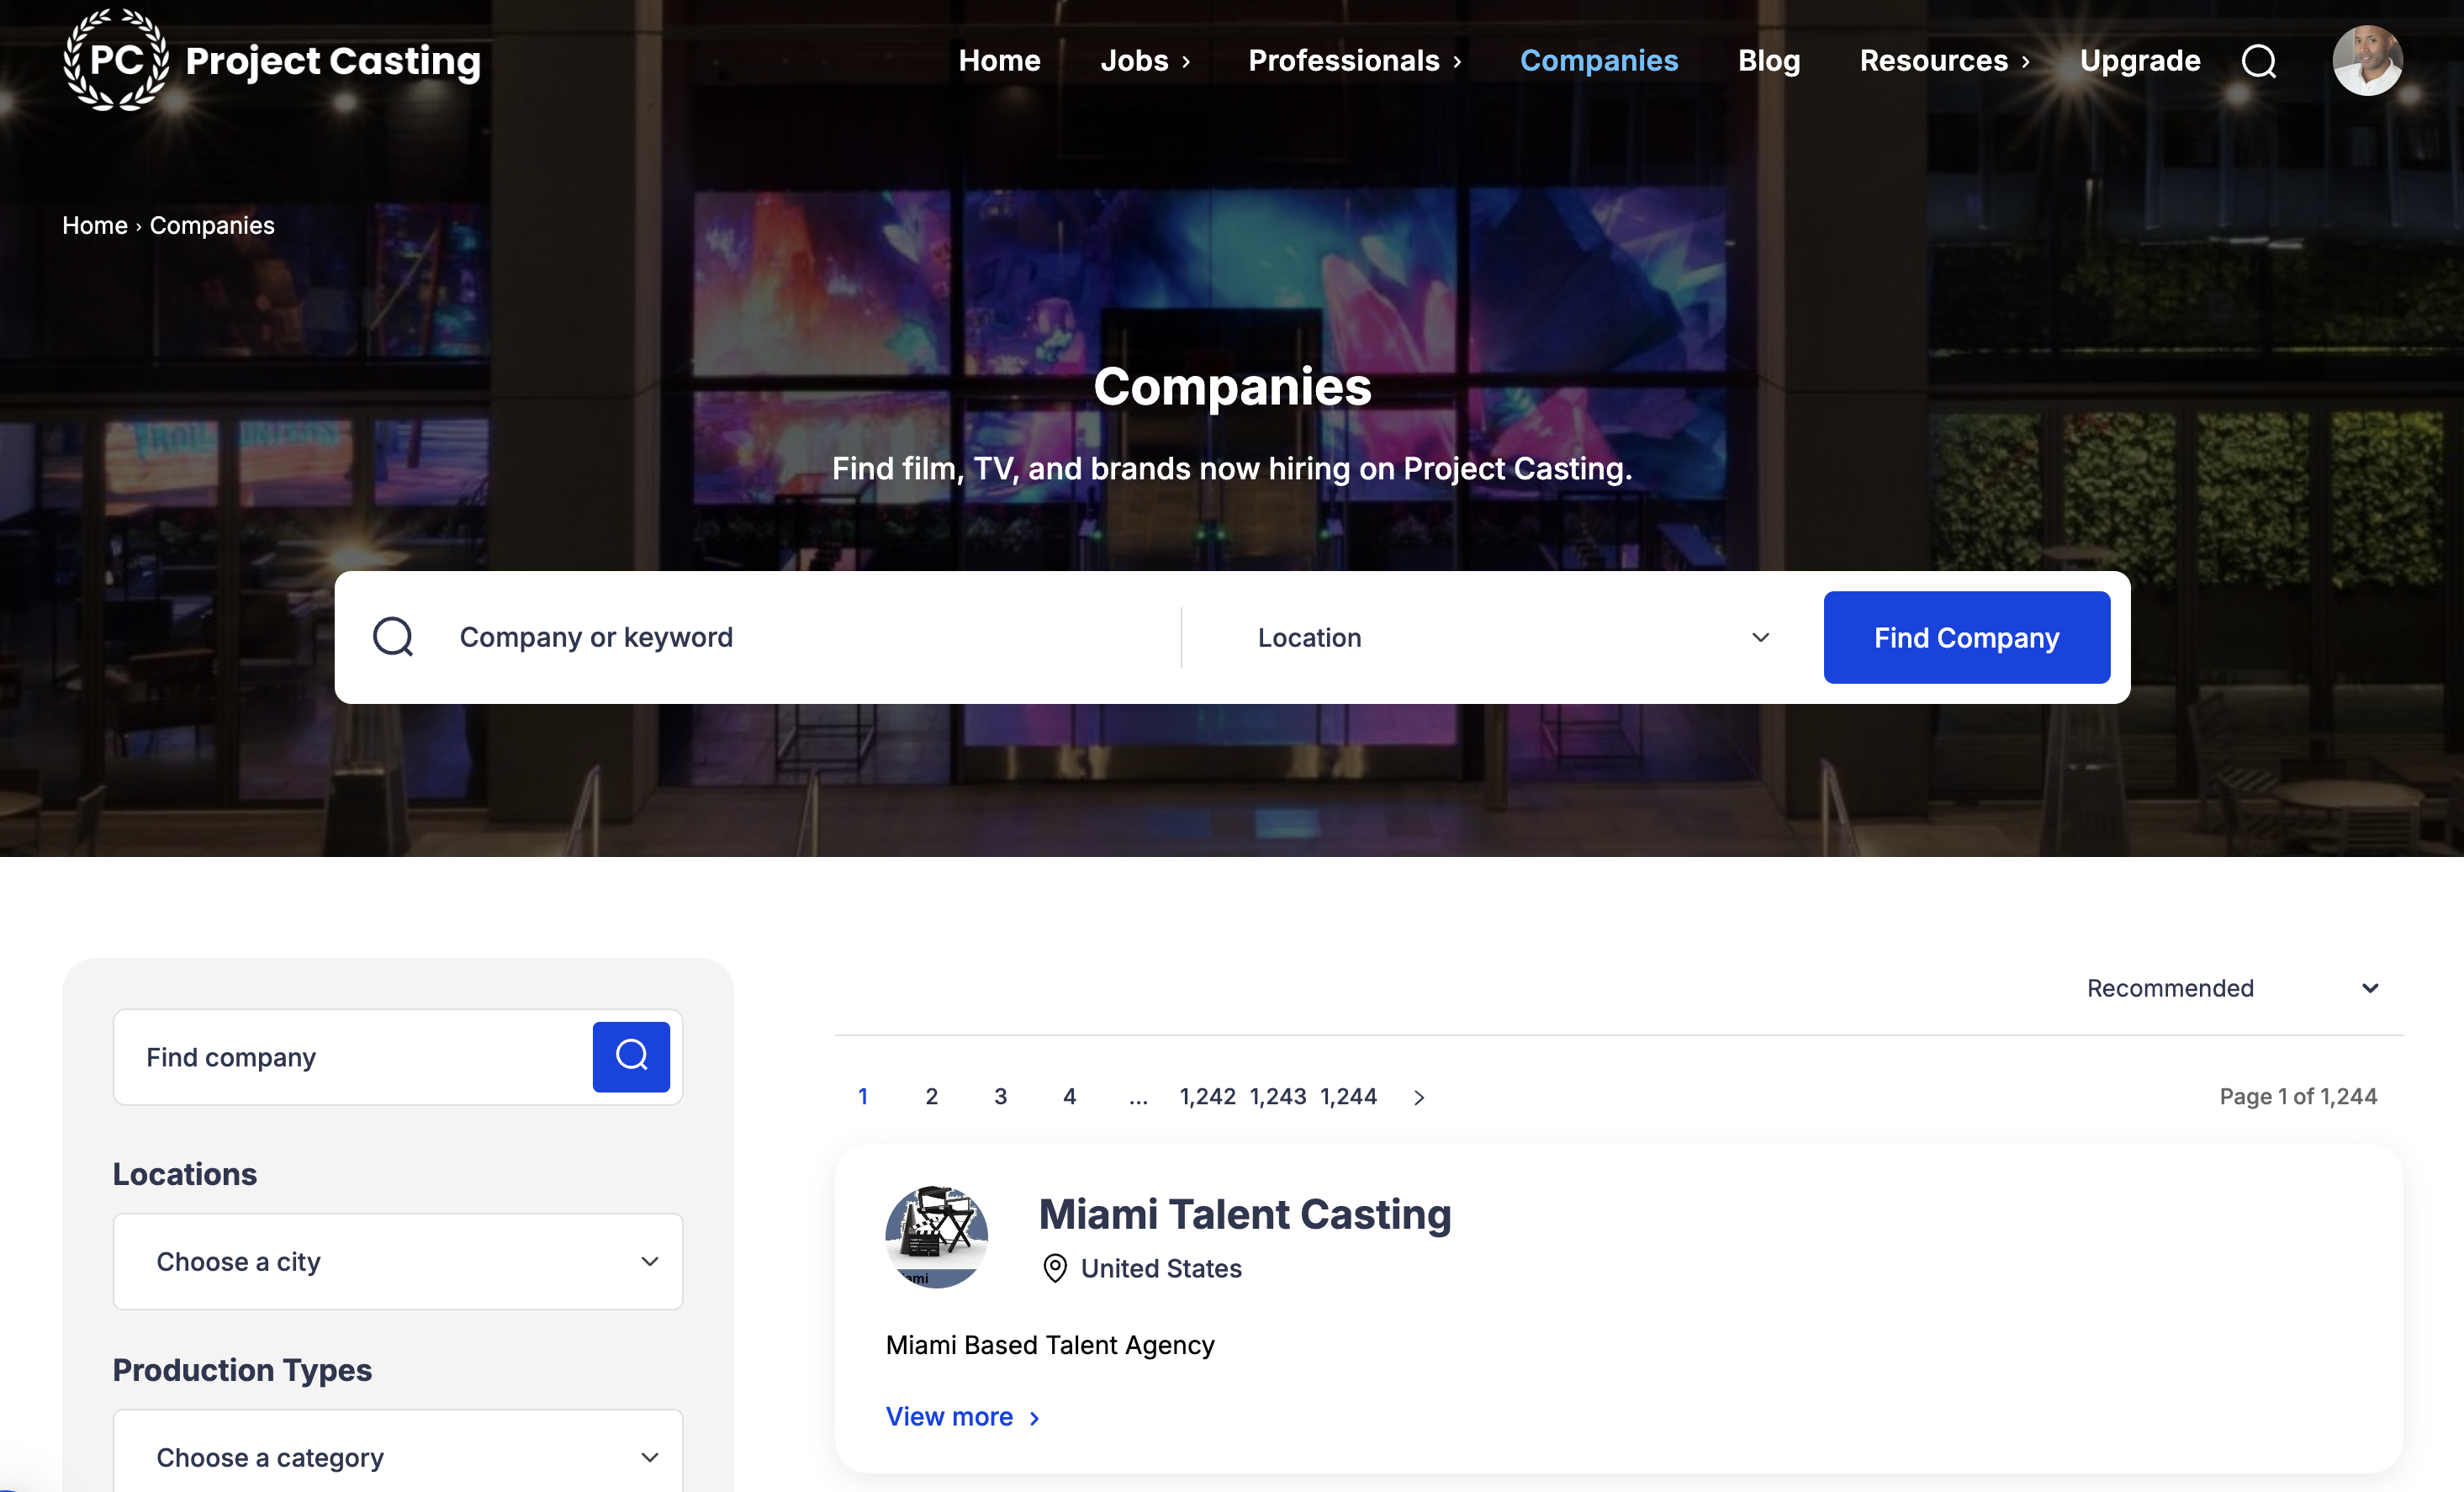This screenshot has width=2464, height=1492.
Task: Open the Professionals navigation menu
Action: [x=1354, y=61]
